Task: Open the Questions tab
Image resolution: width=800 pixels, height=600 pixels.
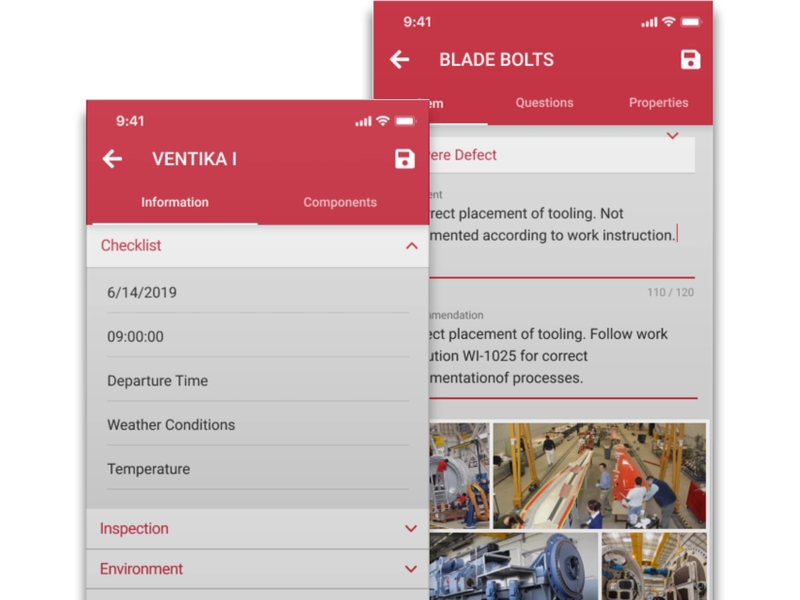Action: coord(544,103)
